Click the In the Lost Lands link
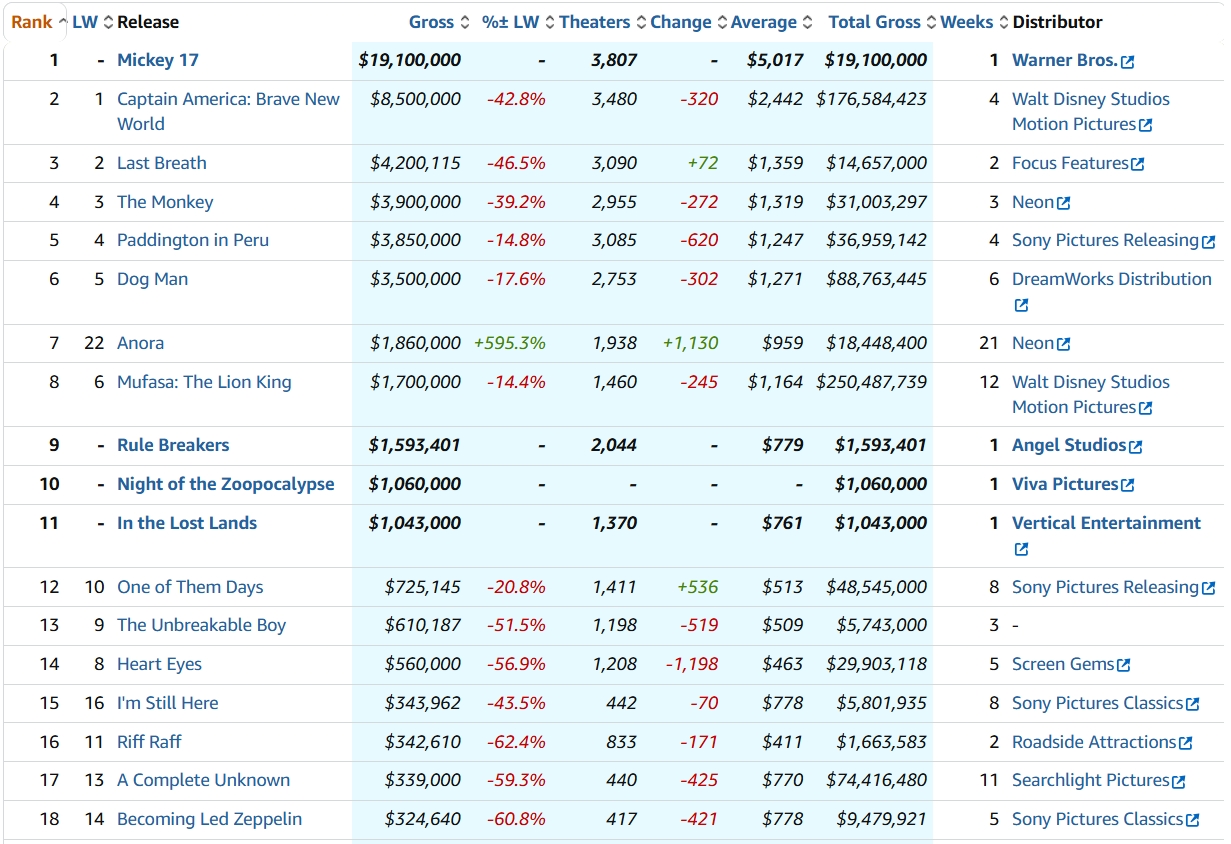This screenshot has height=844, width=1231. click(x=187, y=523)
